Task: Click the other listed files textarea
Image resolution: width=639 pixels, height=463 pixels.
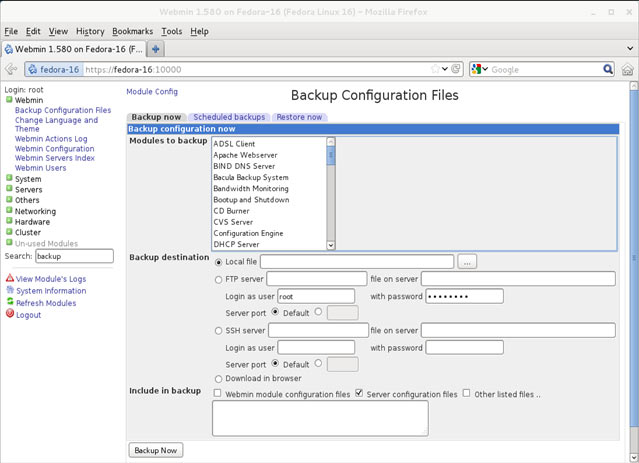Action: click(320, 419)
